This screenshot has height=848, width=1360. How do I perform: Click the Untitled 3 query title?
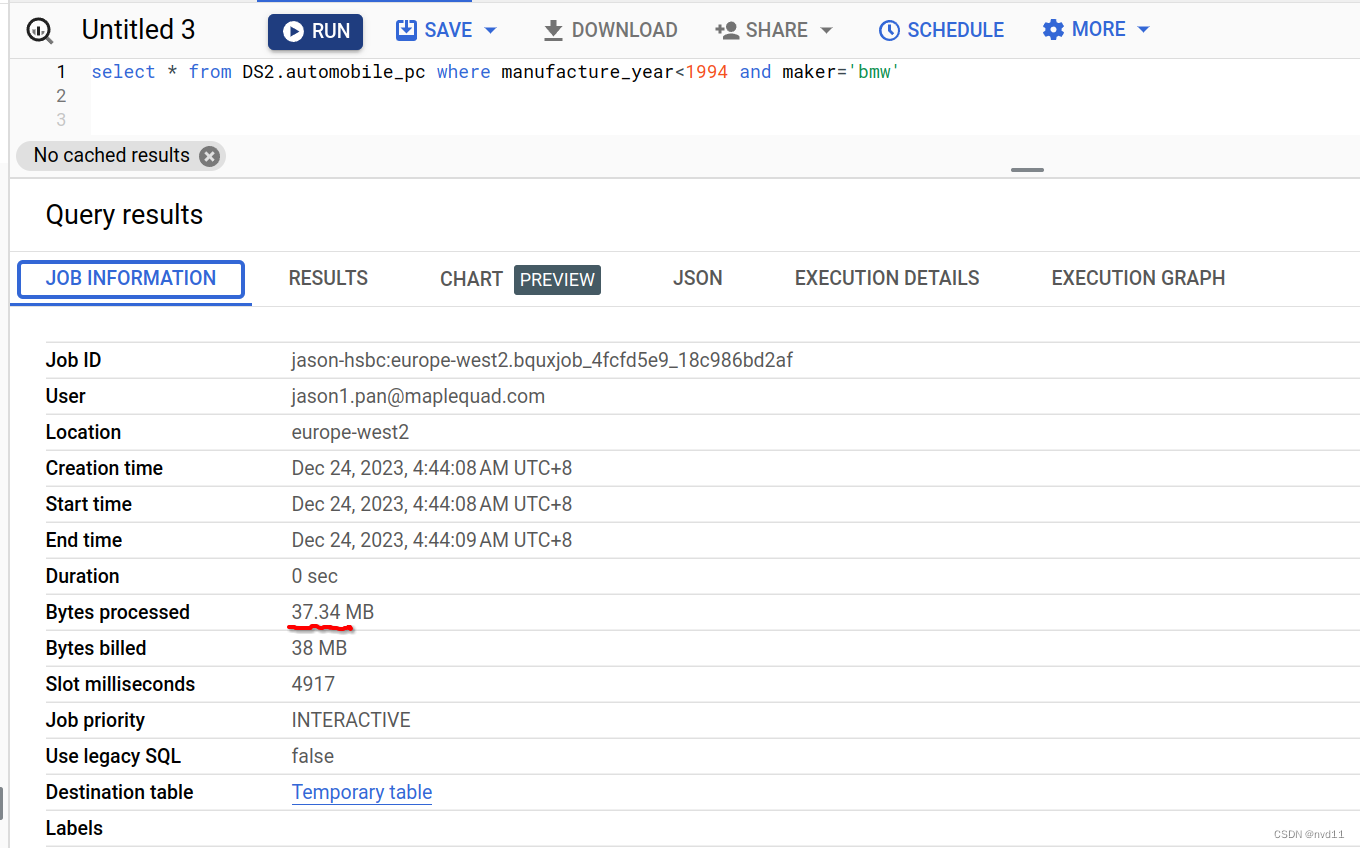[138, 30]
